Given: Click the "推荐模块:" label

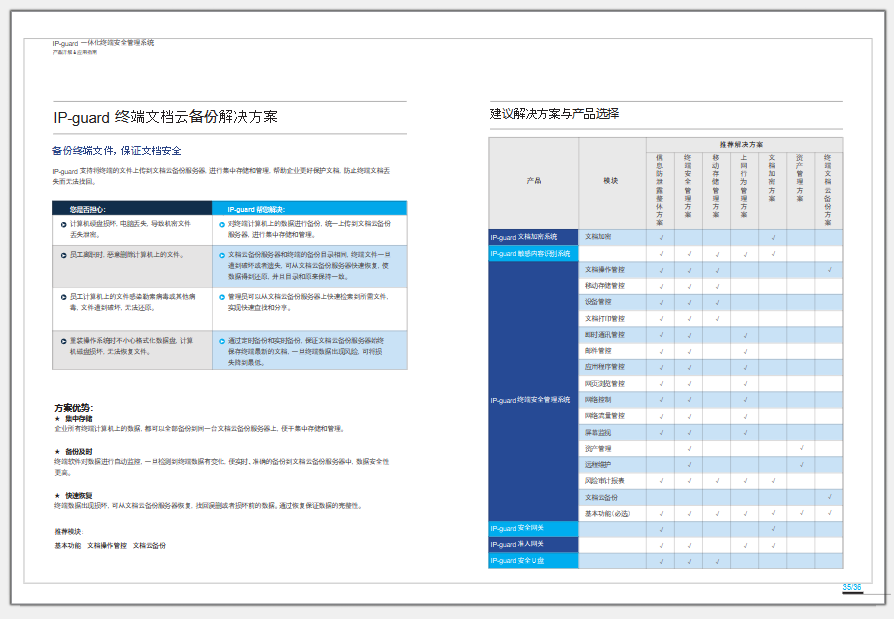Looking at the screenshot, I should [x=69, y=532].
